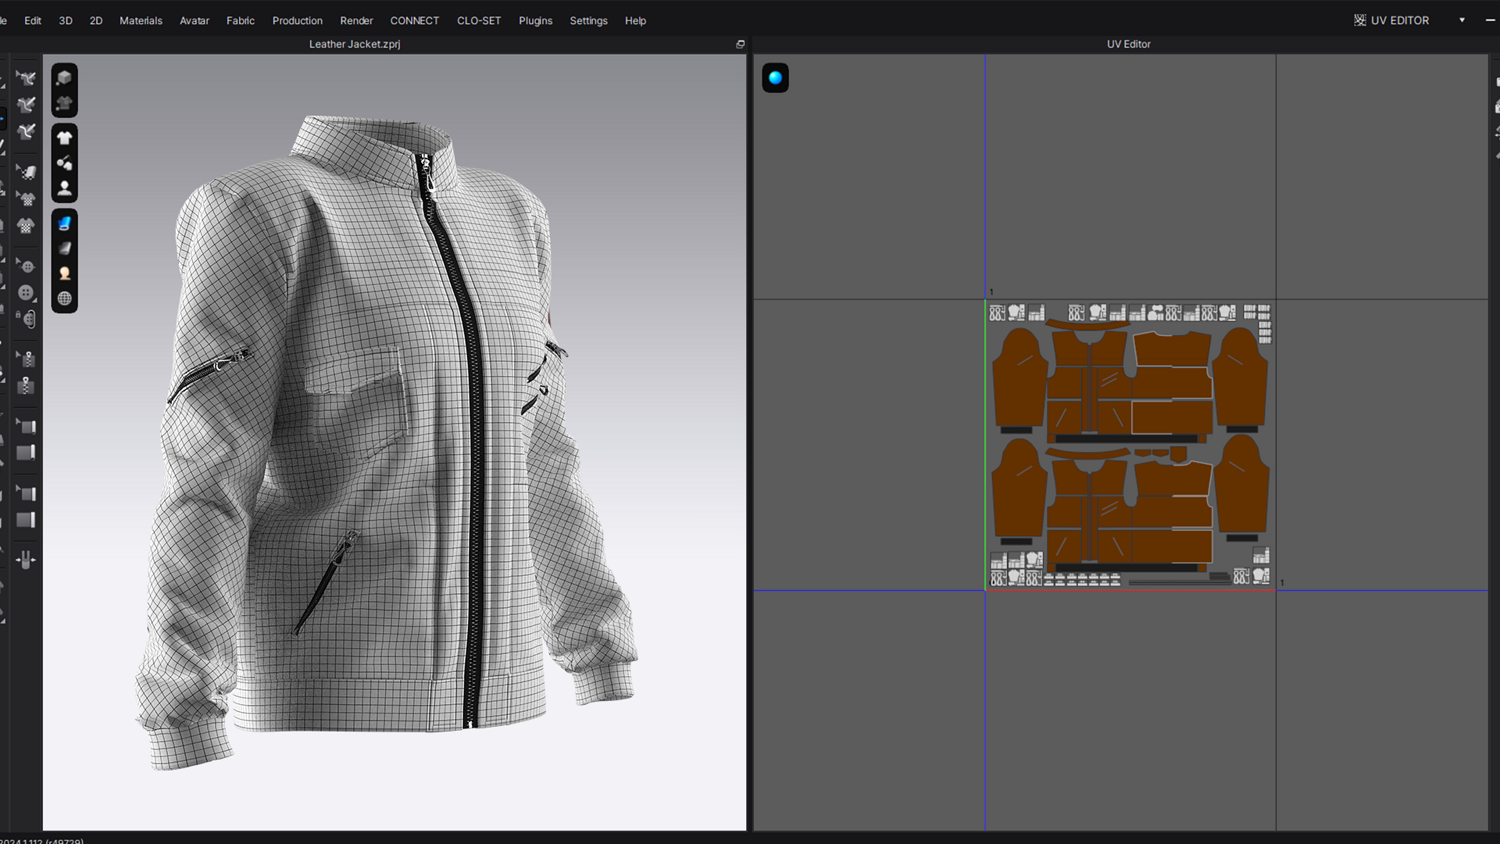Open the UV EDITOR mode dropdown arrow
Image resolution: width=1500 pixels, height=844 pixels.
[x=1462, y=20]
